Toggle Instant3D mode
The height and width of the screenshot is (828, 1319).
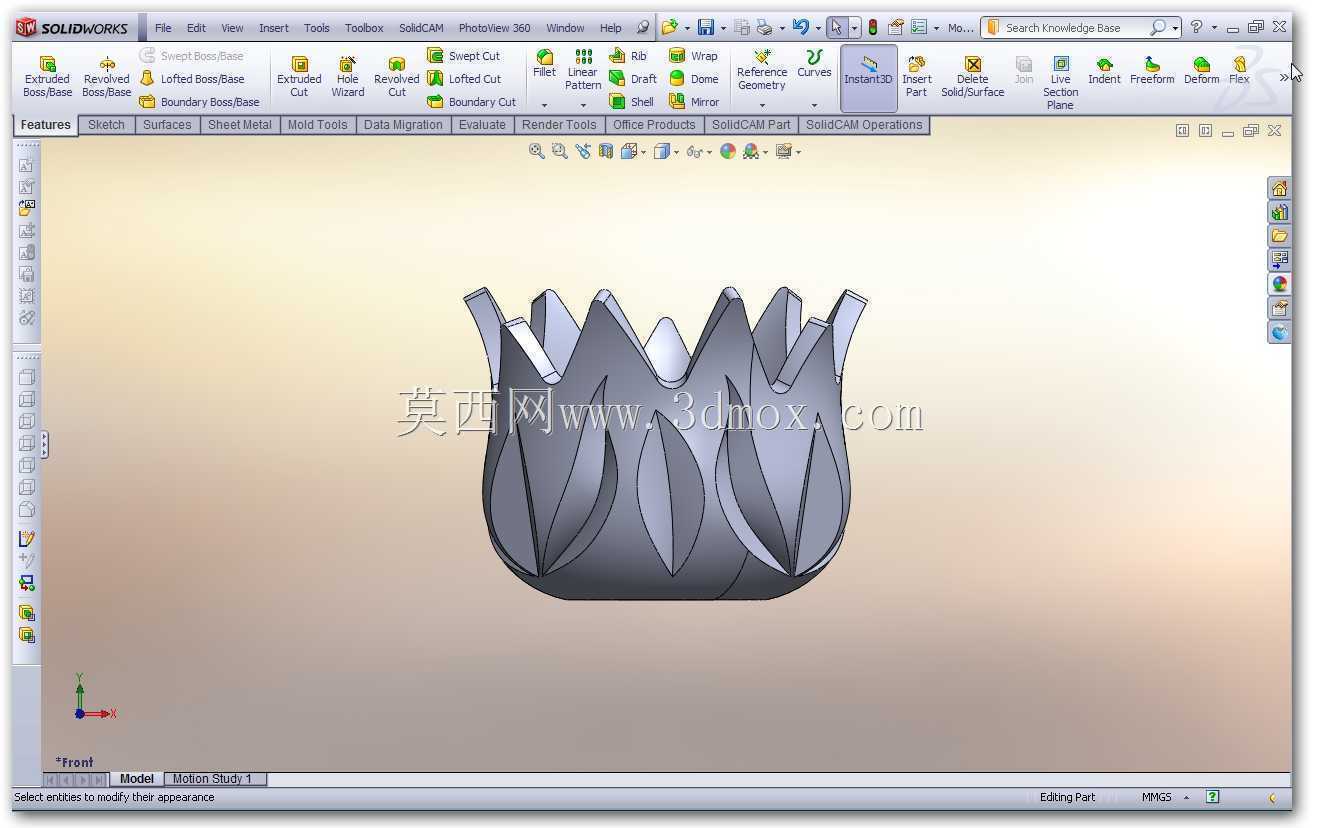coord(868,77)
